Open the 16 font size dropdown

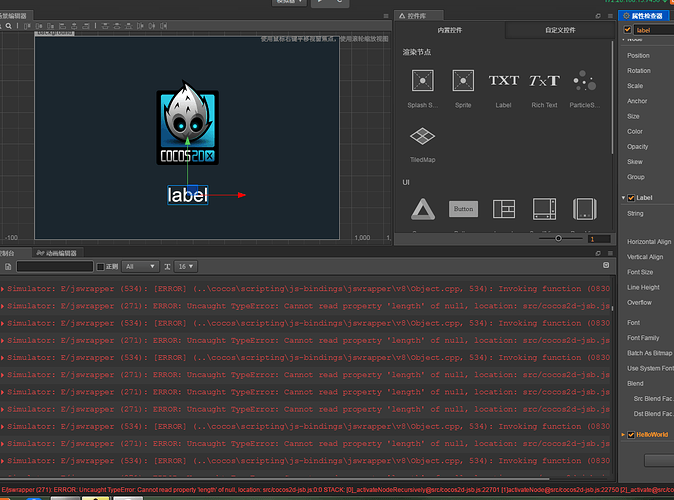[186, 267]
